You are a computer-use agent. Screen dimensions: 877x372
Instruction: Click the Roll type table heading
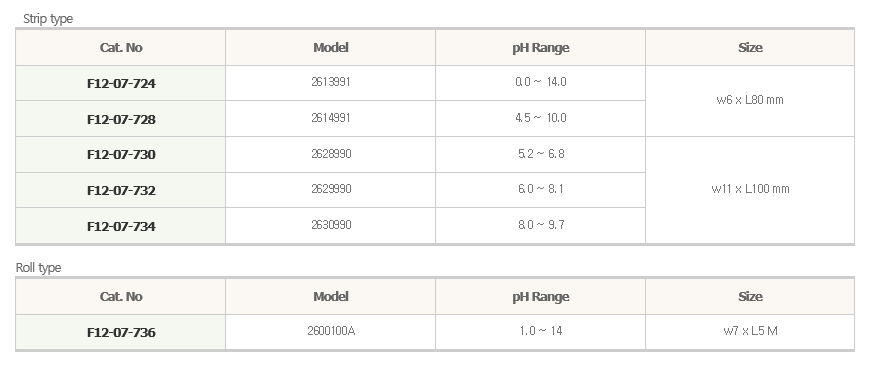tap(38, 268)
